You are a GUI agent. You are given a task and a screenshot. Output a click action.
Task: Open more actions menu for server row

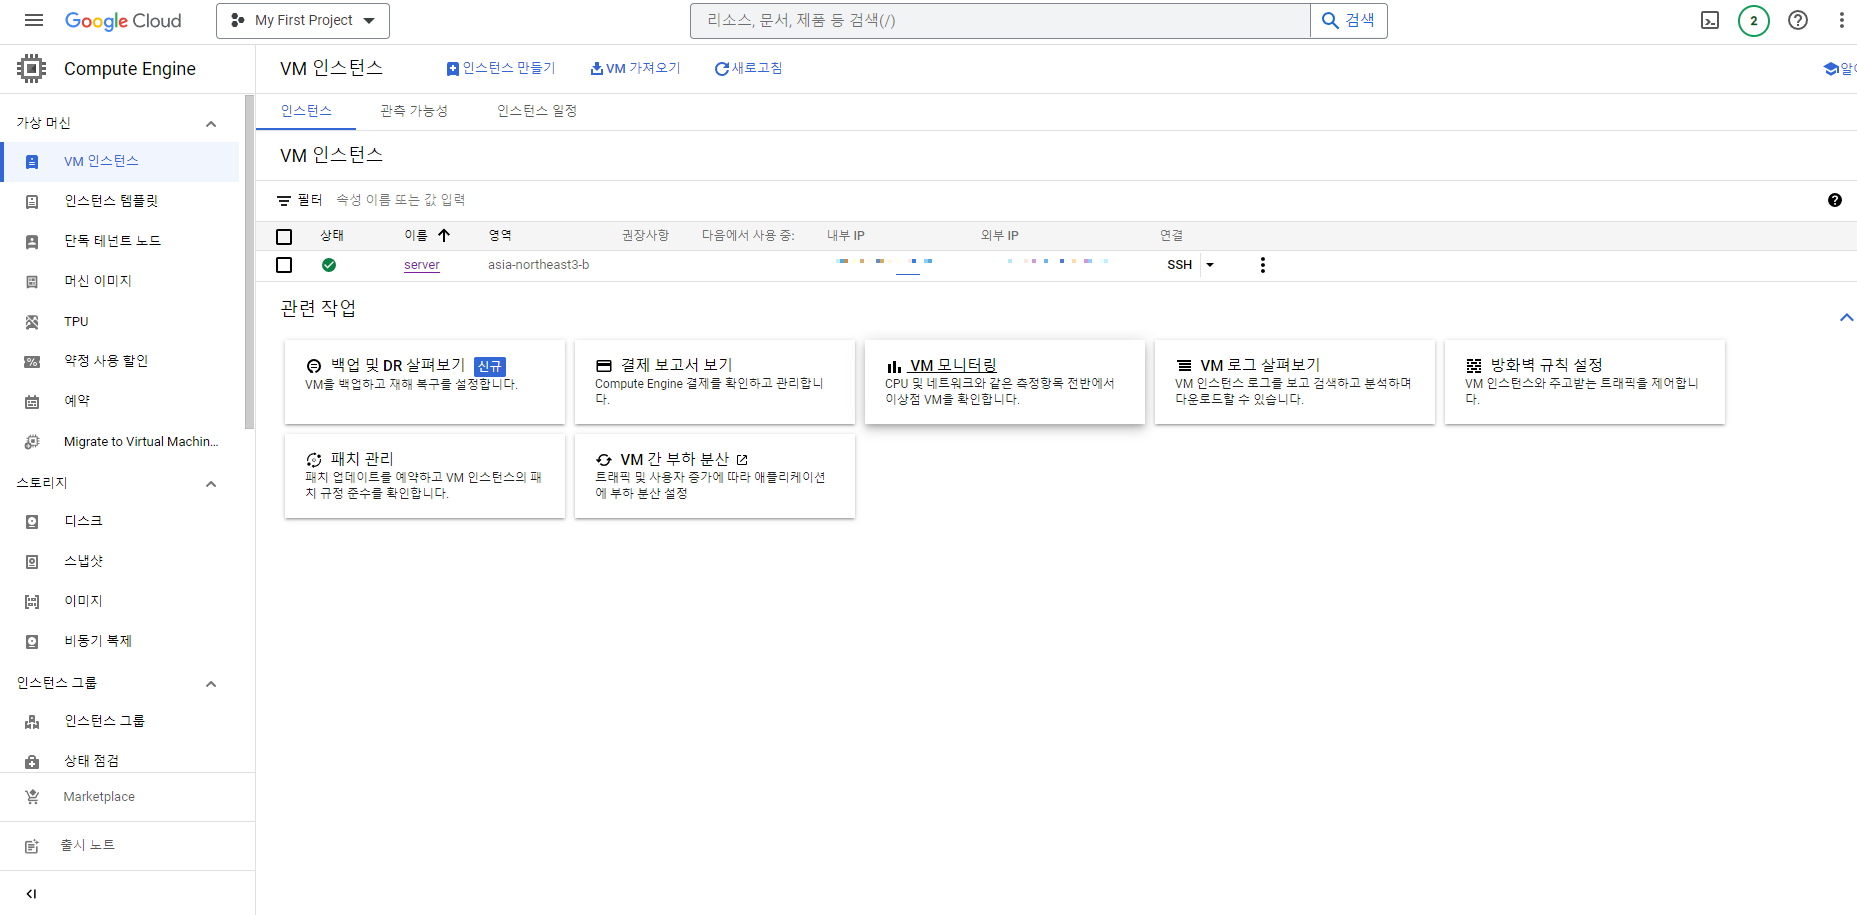tap(1263, 265)
